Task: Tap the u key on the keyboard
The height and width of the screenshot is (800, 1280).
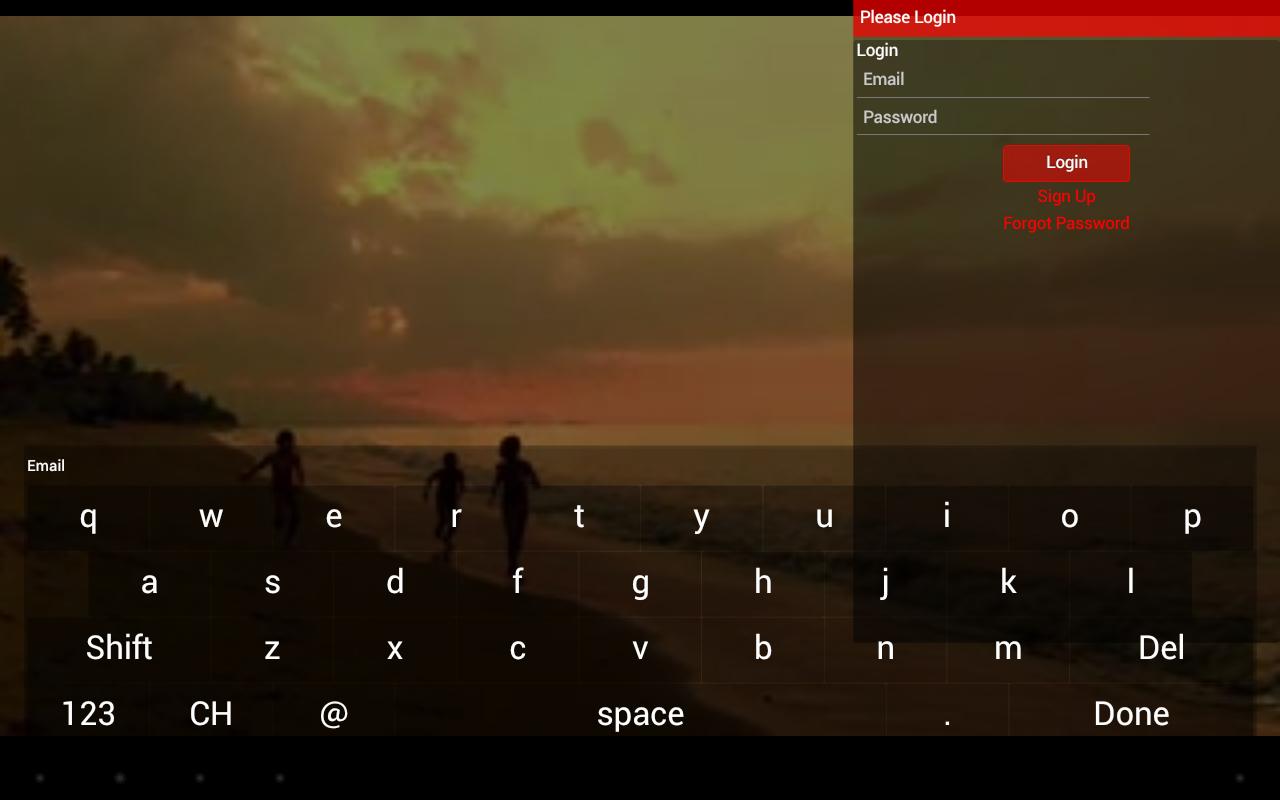Action: point(824,517)
